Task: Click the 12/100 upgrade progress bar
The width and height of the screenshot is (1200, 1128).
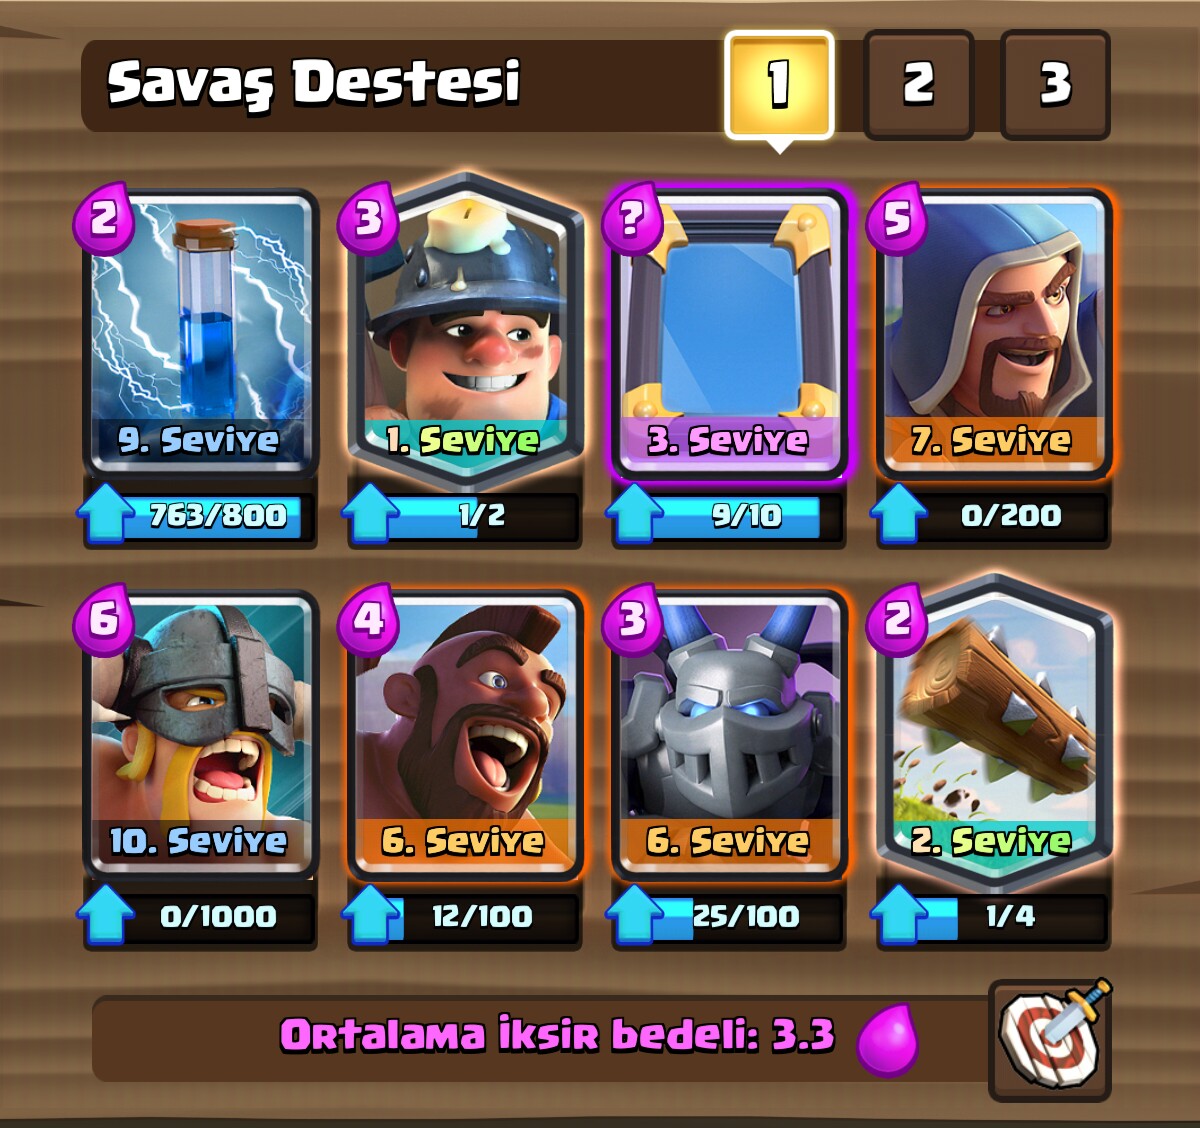Action: pyautogui.click(x=464, y=917)
